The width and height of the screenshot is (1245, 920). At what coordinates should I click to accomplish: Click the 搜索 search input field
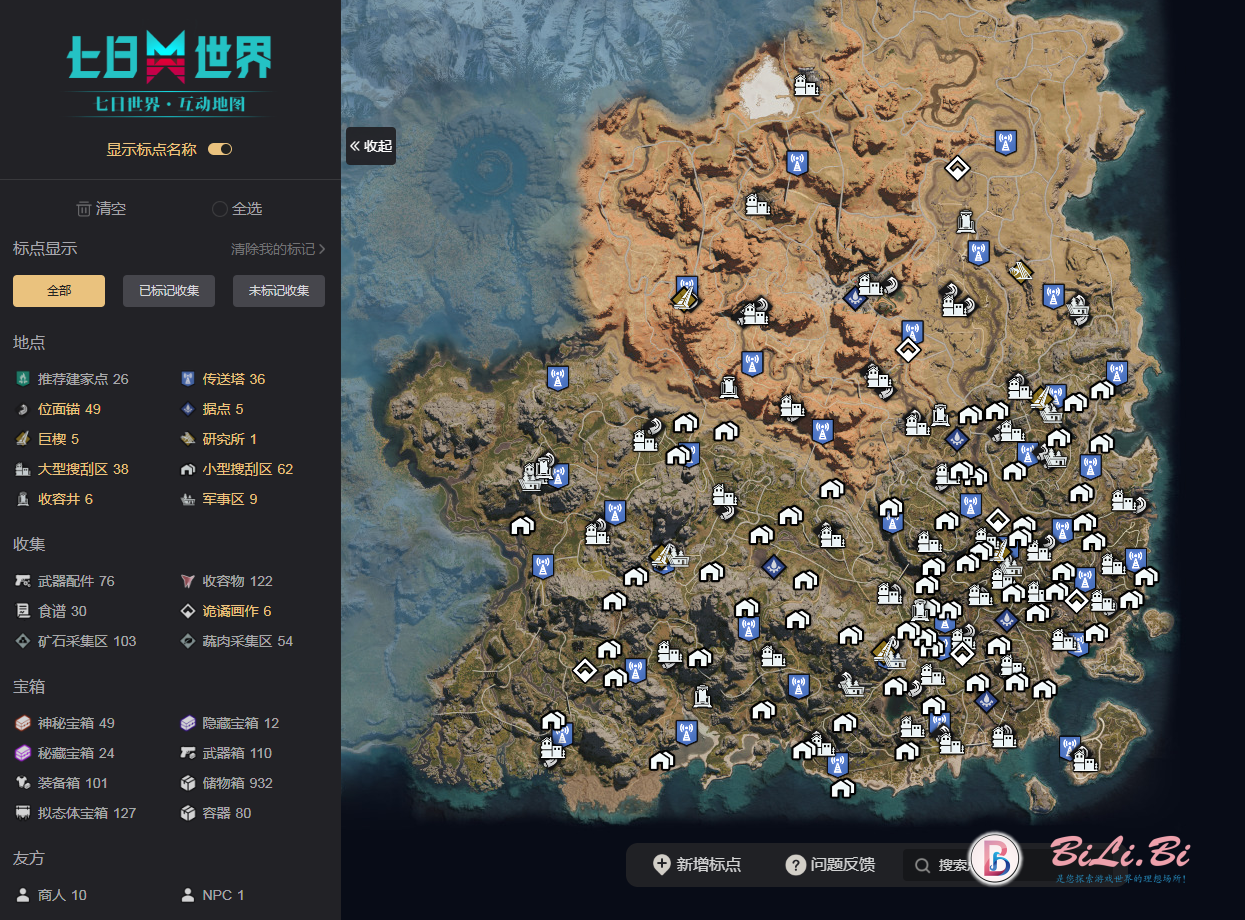(950, 865)
